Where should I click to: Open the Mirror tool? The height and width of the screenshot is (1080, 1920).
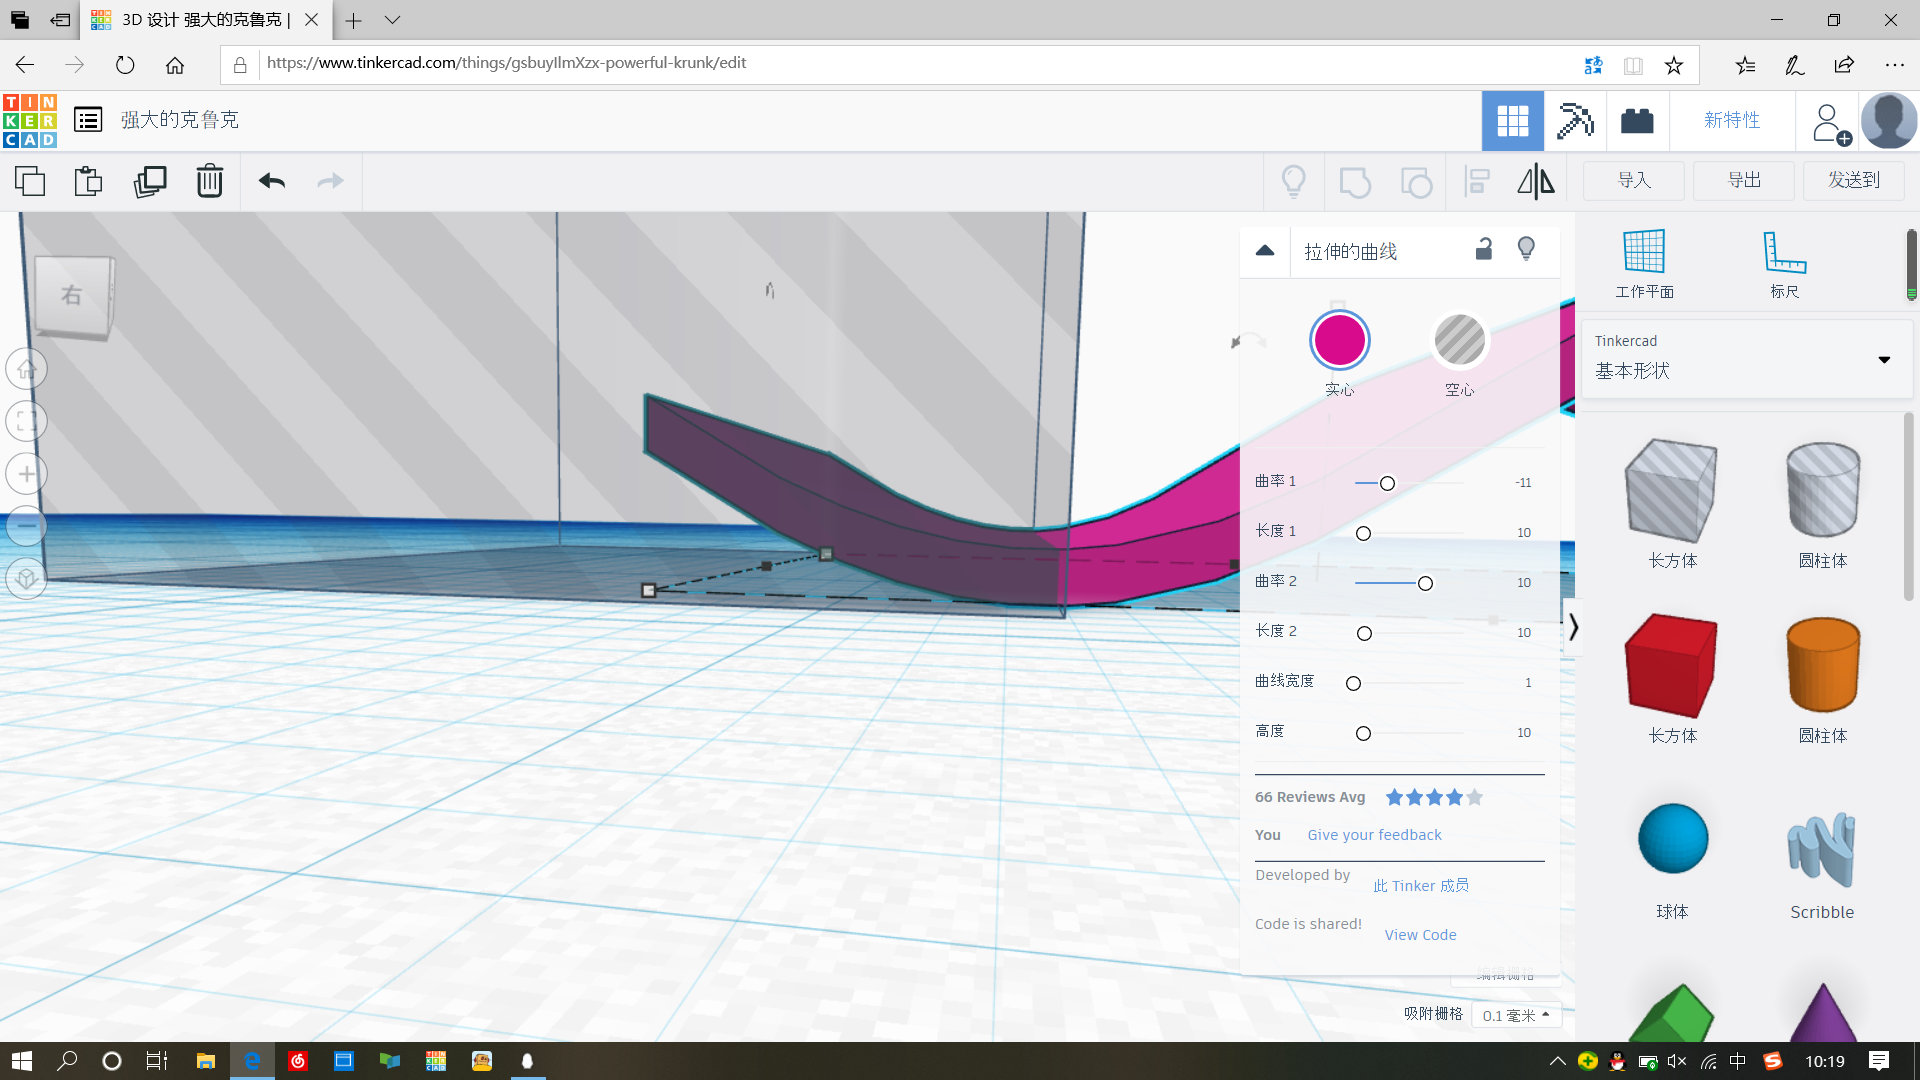pyautogui.click(x=1536, y=181)
